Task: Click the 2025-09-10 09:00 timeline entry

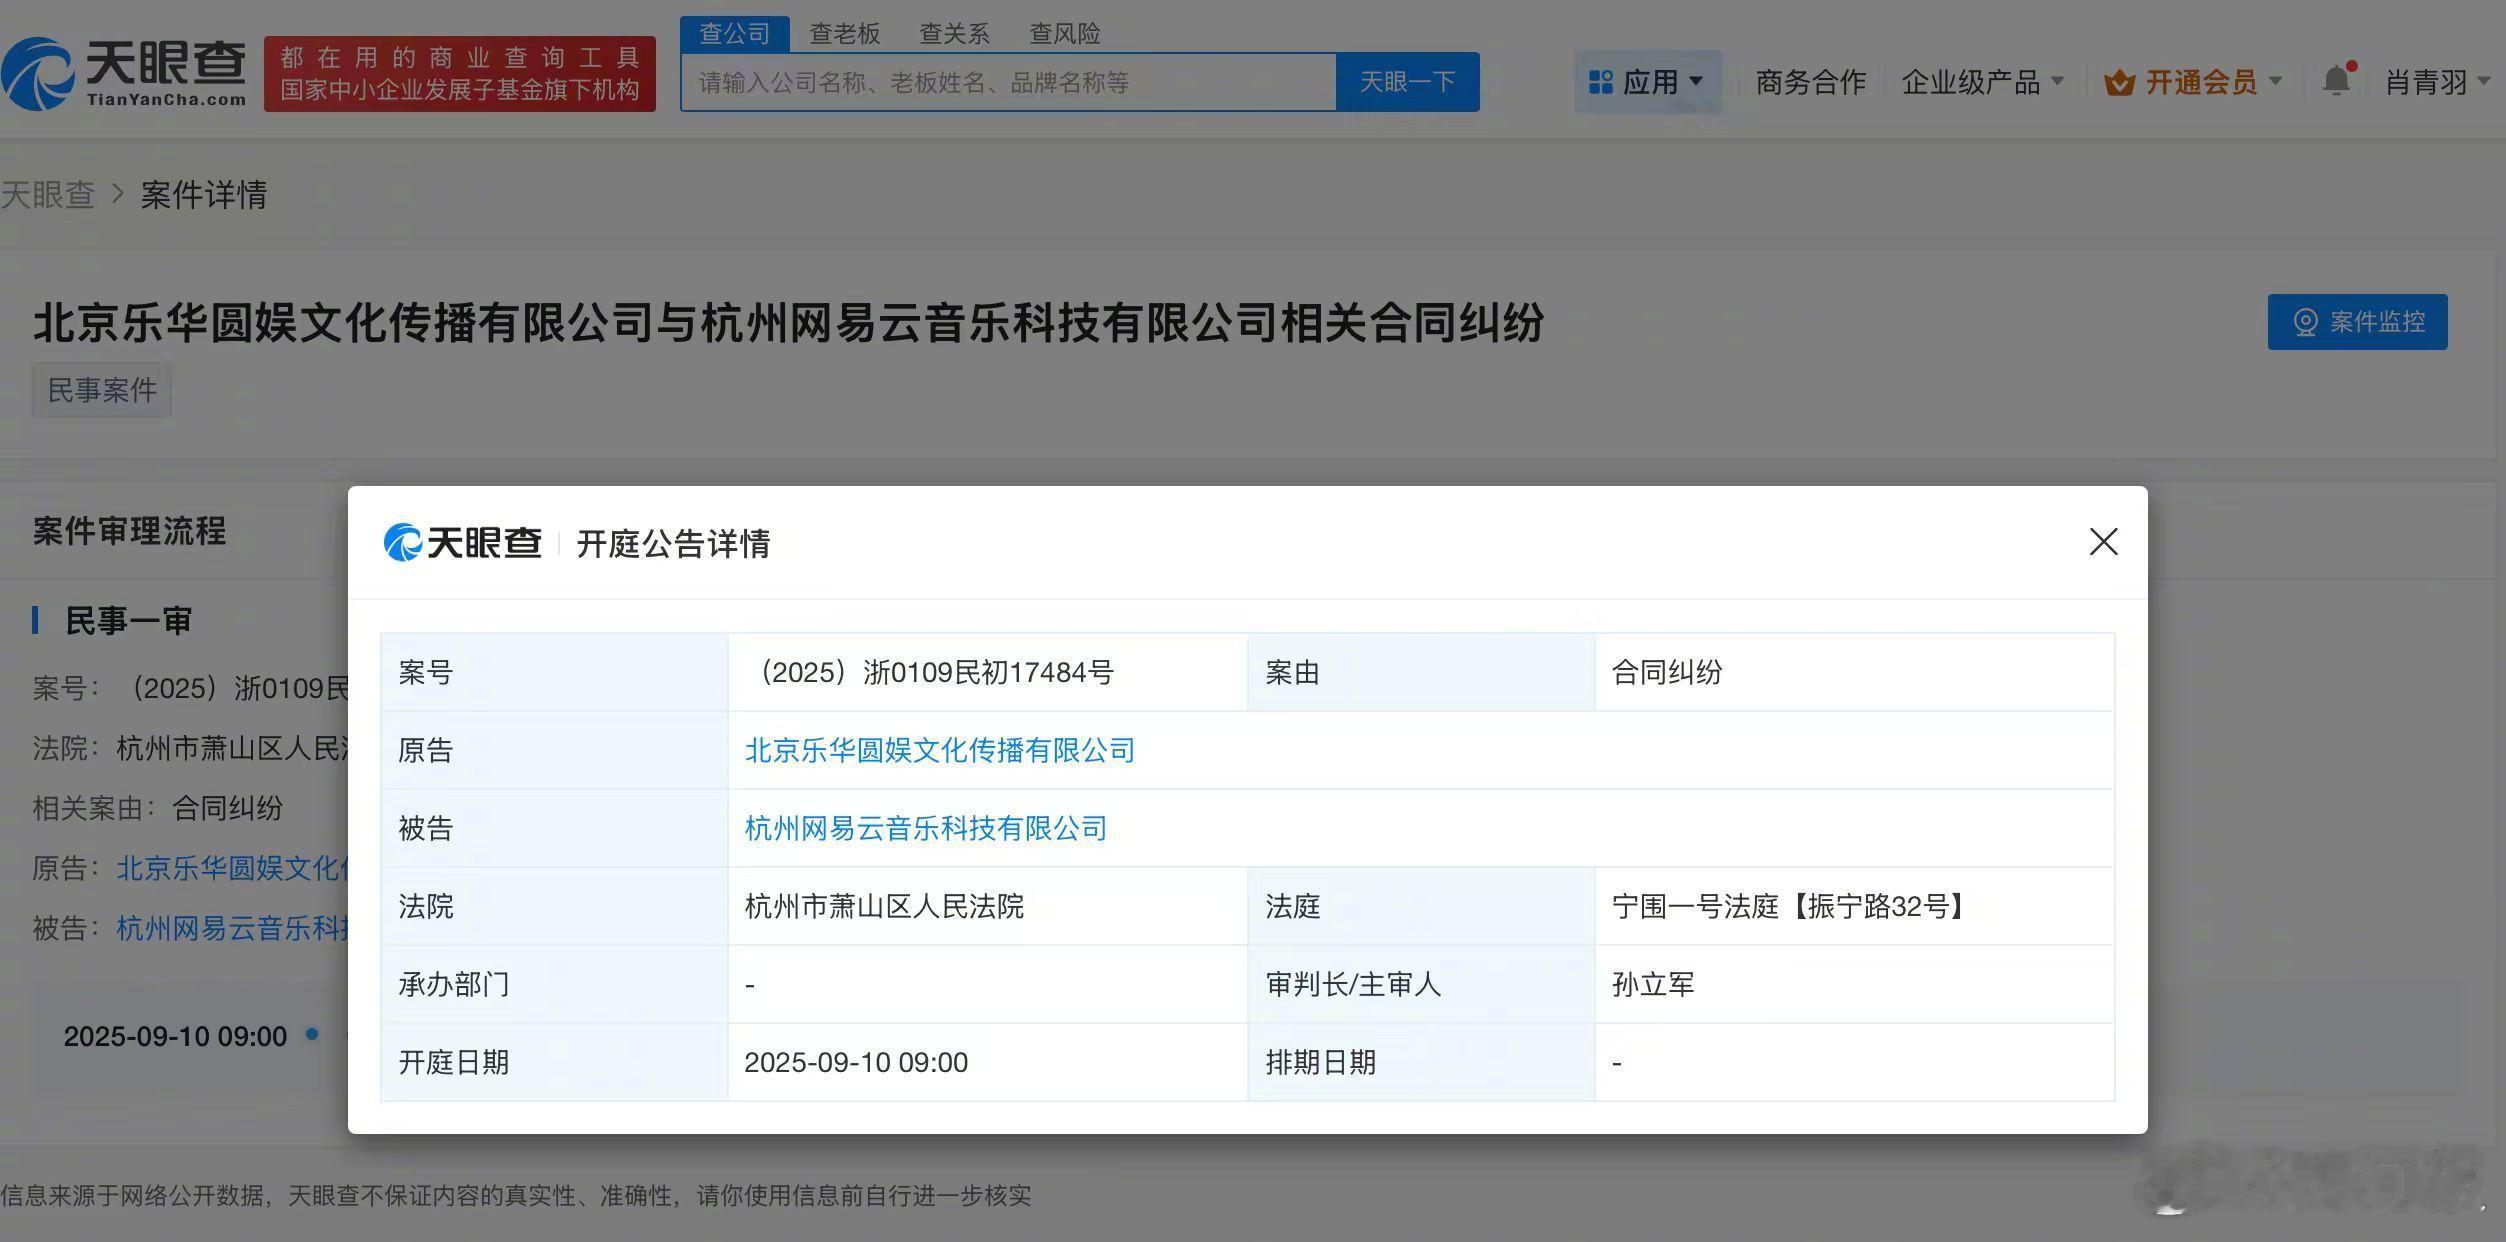Action: click(x=176, y=1036)
